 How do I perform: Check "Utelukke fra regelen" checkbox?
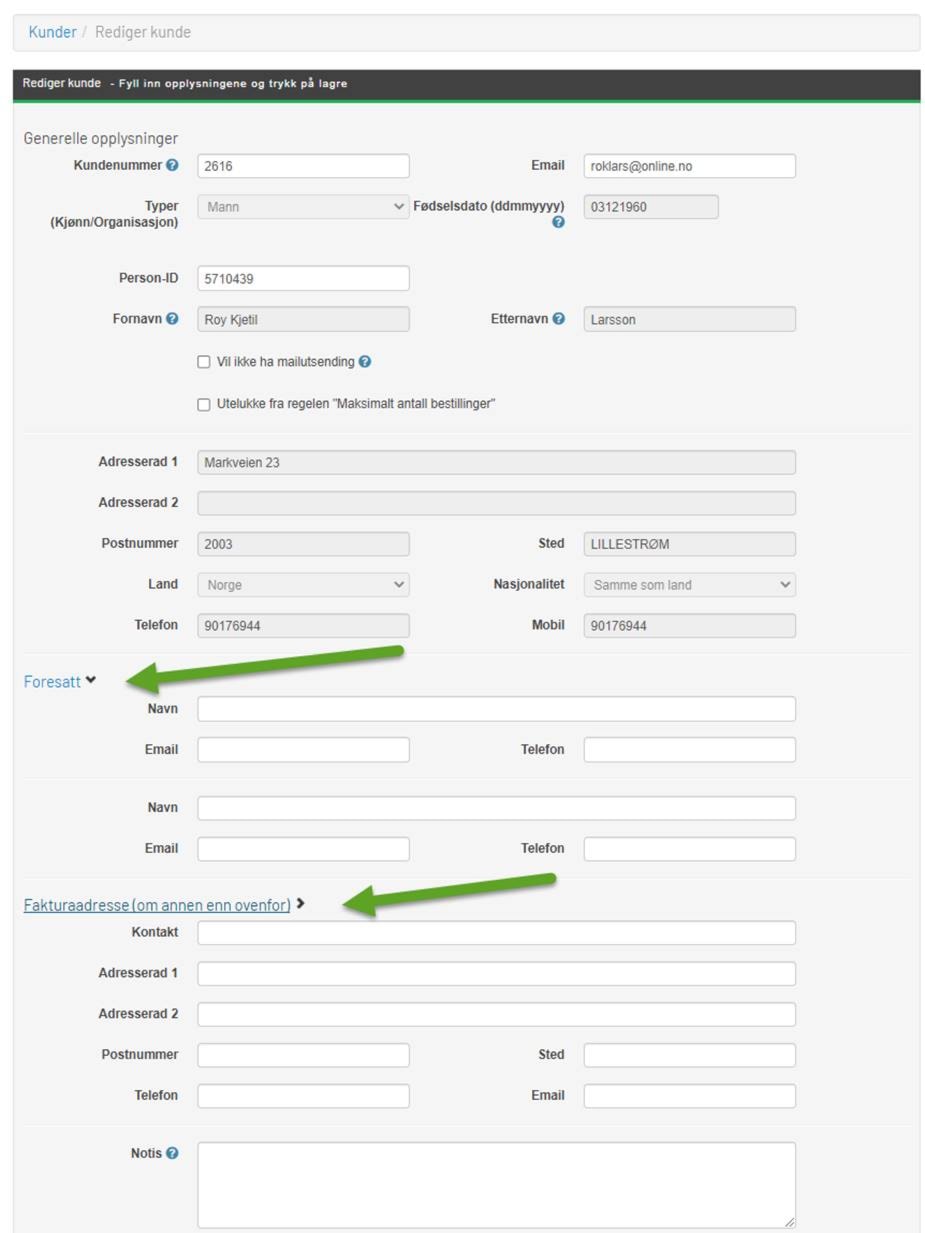[x=204, y=405]
